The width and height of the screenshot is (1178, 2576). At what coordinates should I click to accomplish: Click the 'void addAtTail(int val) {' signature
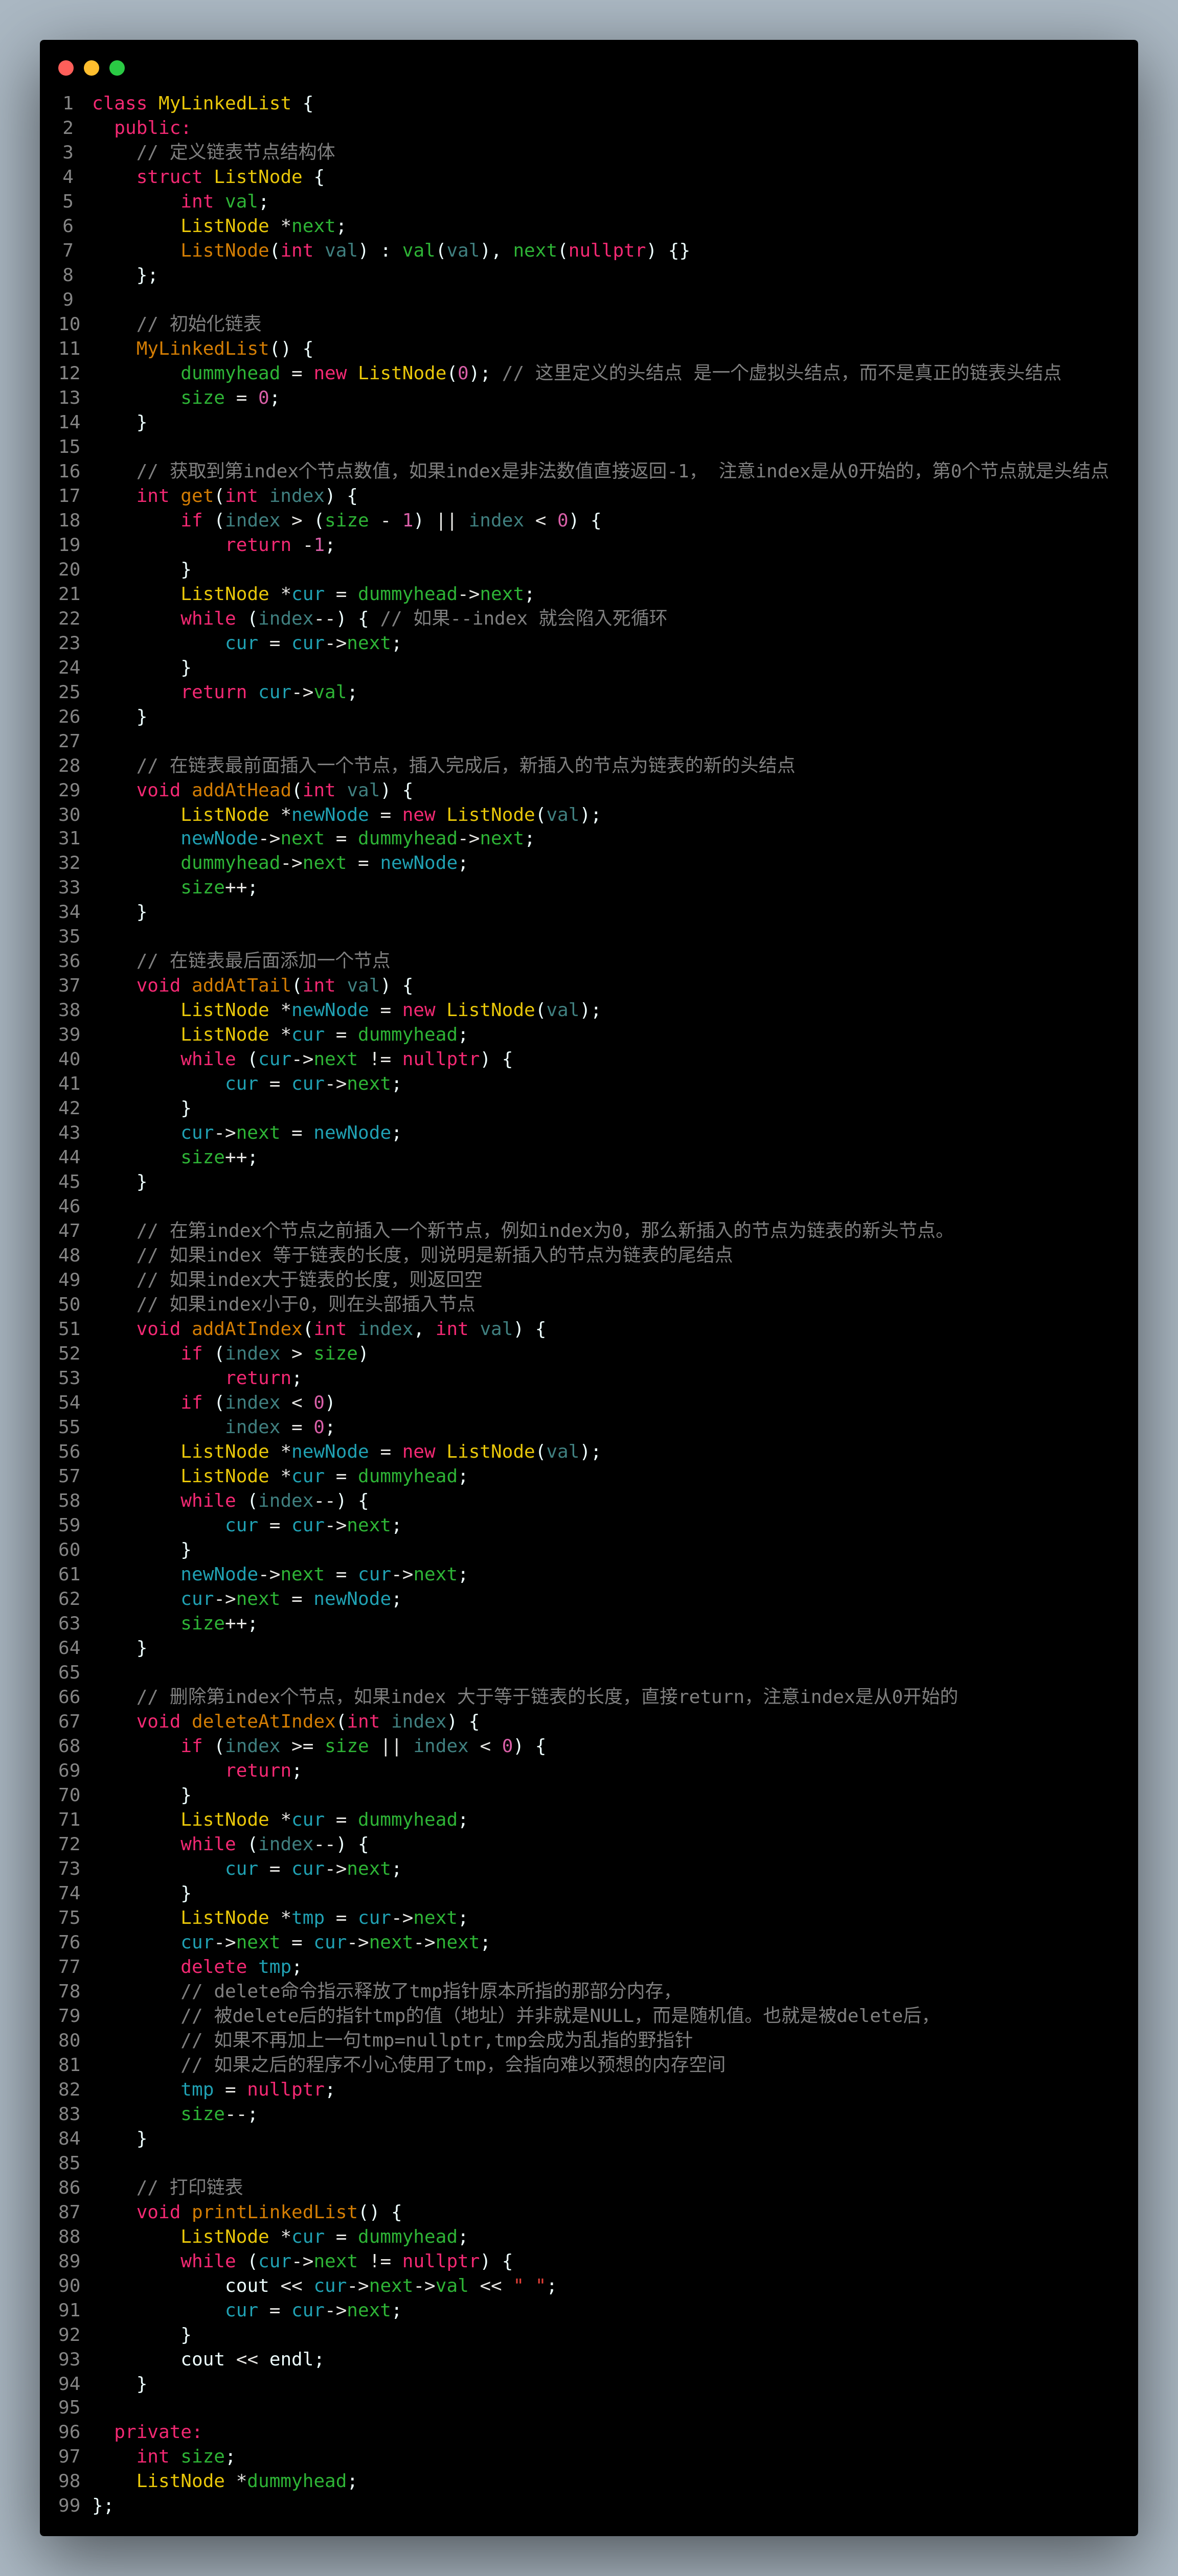coord(275,986)
